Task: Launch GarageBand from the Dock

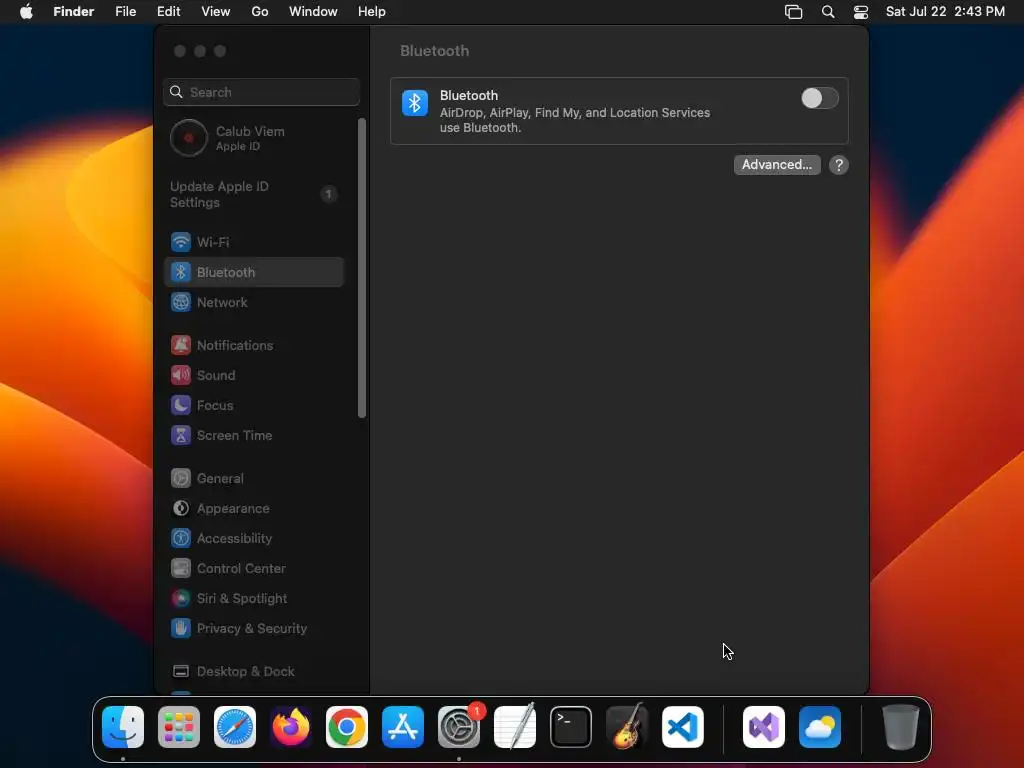Action: [x=627, y=727]
